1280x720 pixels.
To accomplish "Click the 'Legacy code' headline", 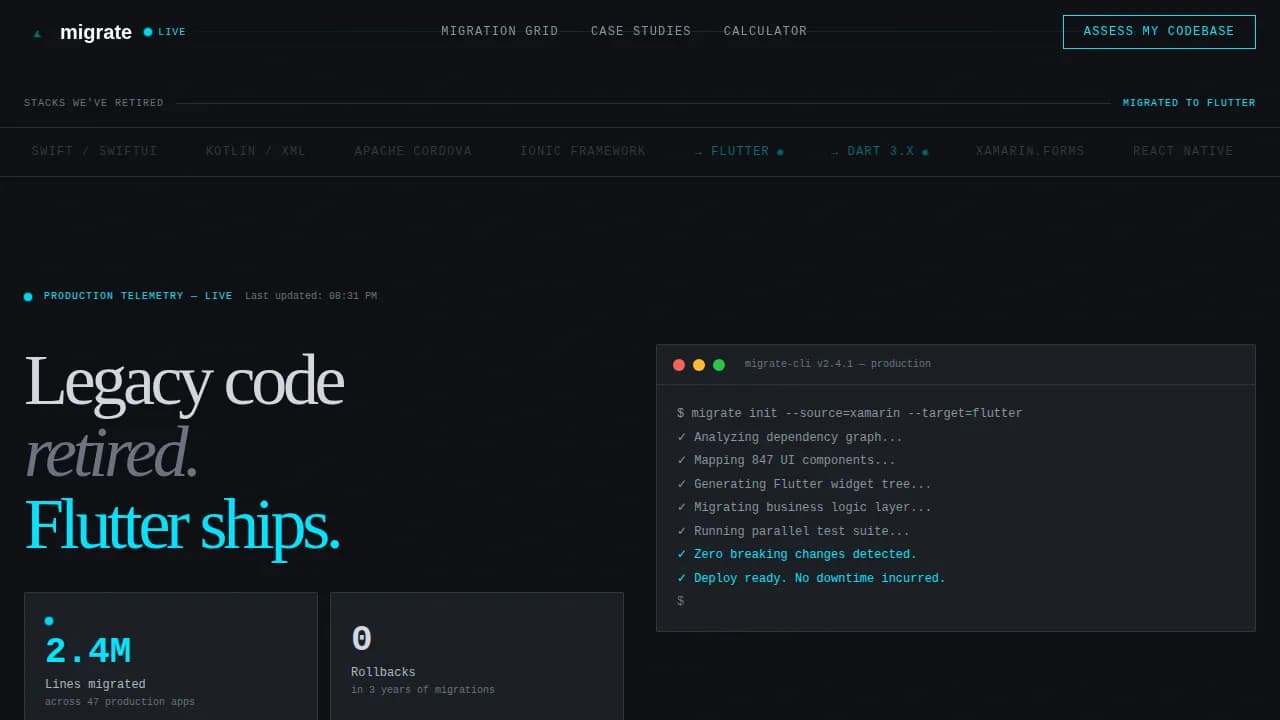I will point(183,381).
